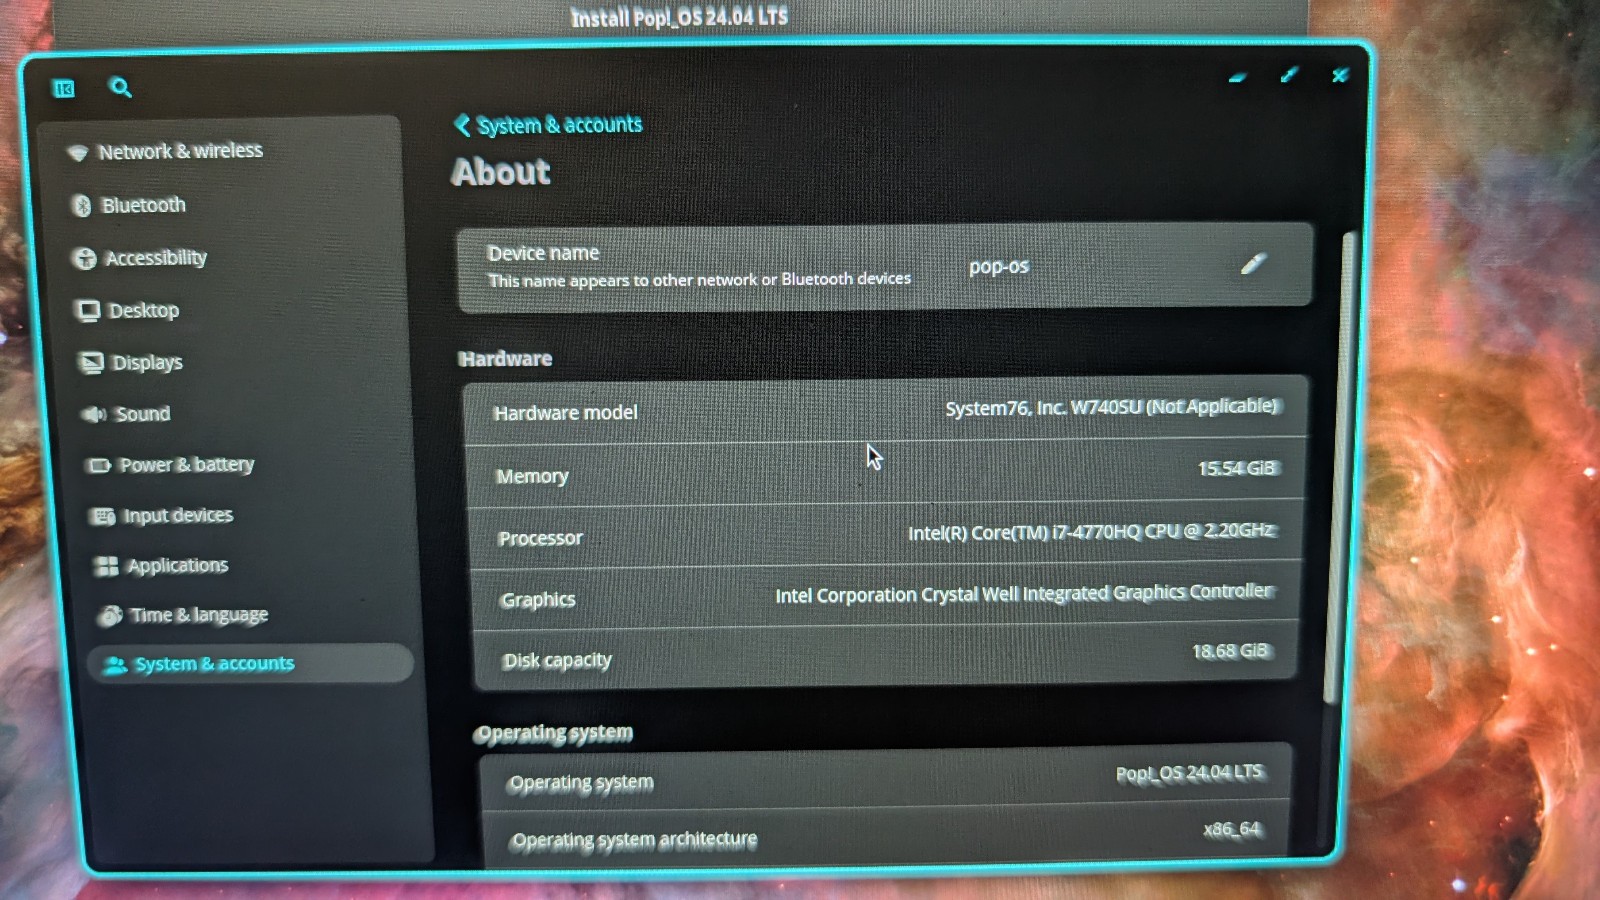Image resolution: width=1600 pixels, height=900 pixels.
Task: Click the Hardware model row label
Action: (x=565, y=412)
